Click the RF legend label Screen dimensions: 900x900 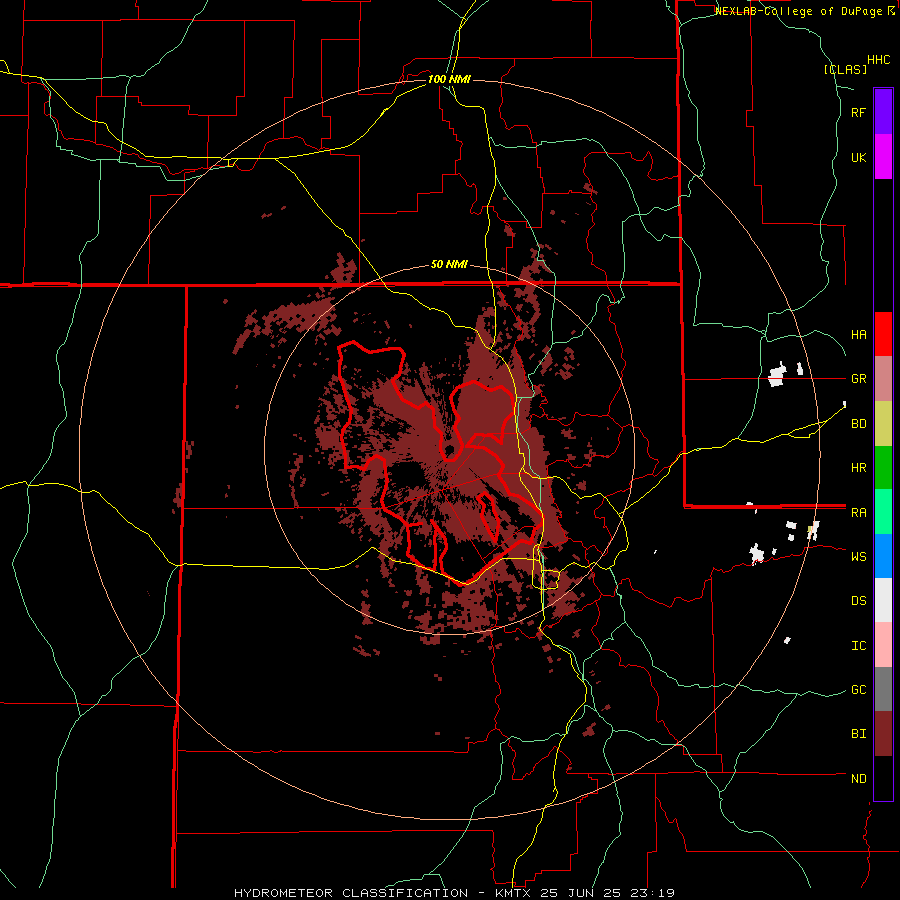coord(858,112)
